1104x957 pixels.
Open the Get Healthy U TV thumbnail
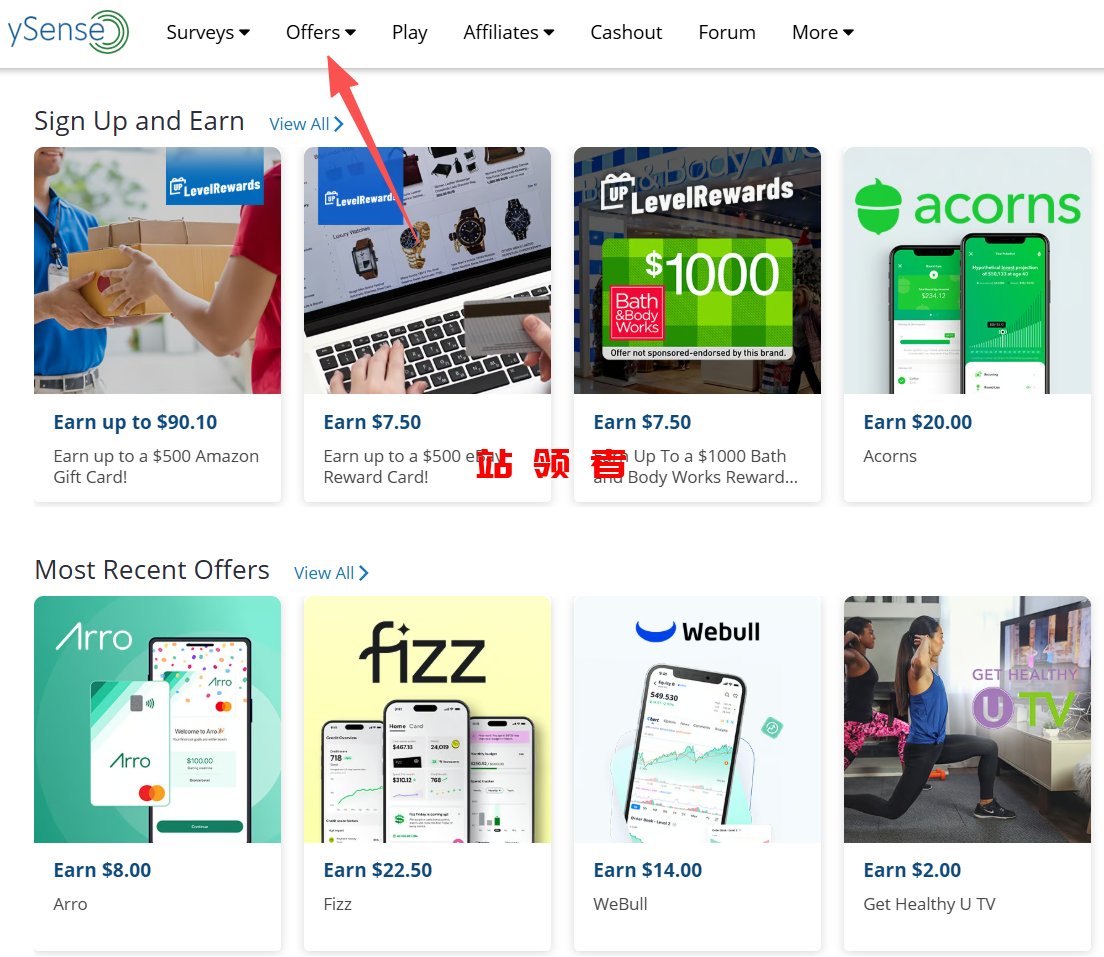pyautogui.click(x=967, y=720)
